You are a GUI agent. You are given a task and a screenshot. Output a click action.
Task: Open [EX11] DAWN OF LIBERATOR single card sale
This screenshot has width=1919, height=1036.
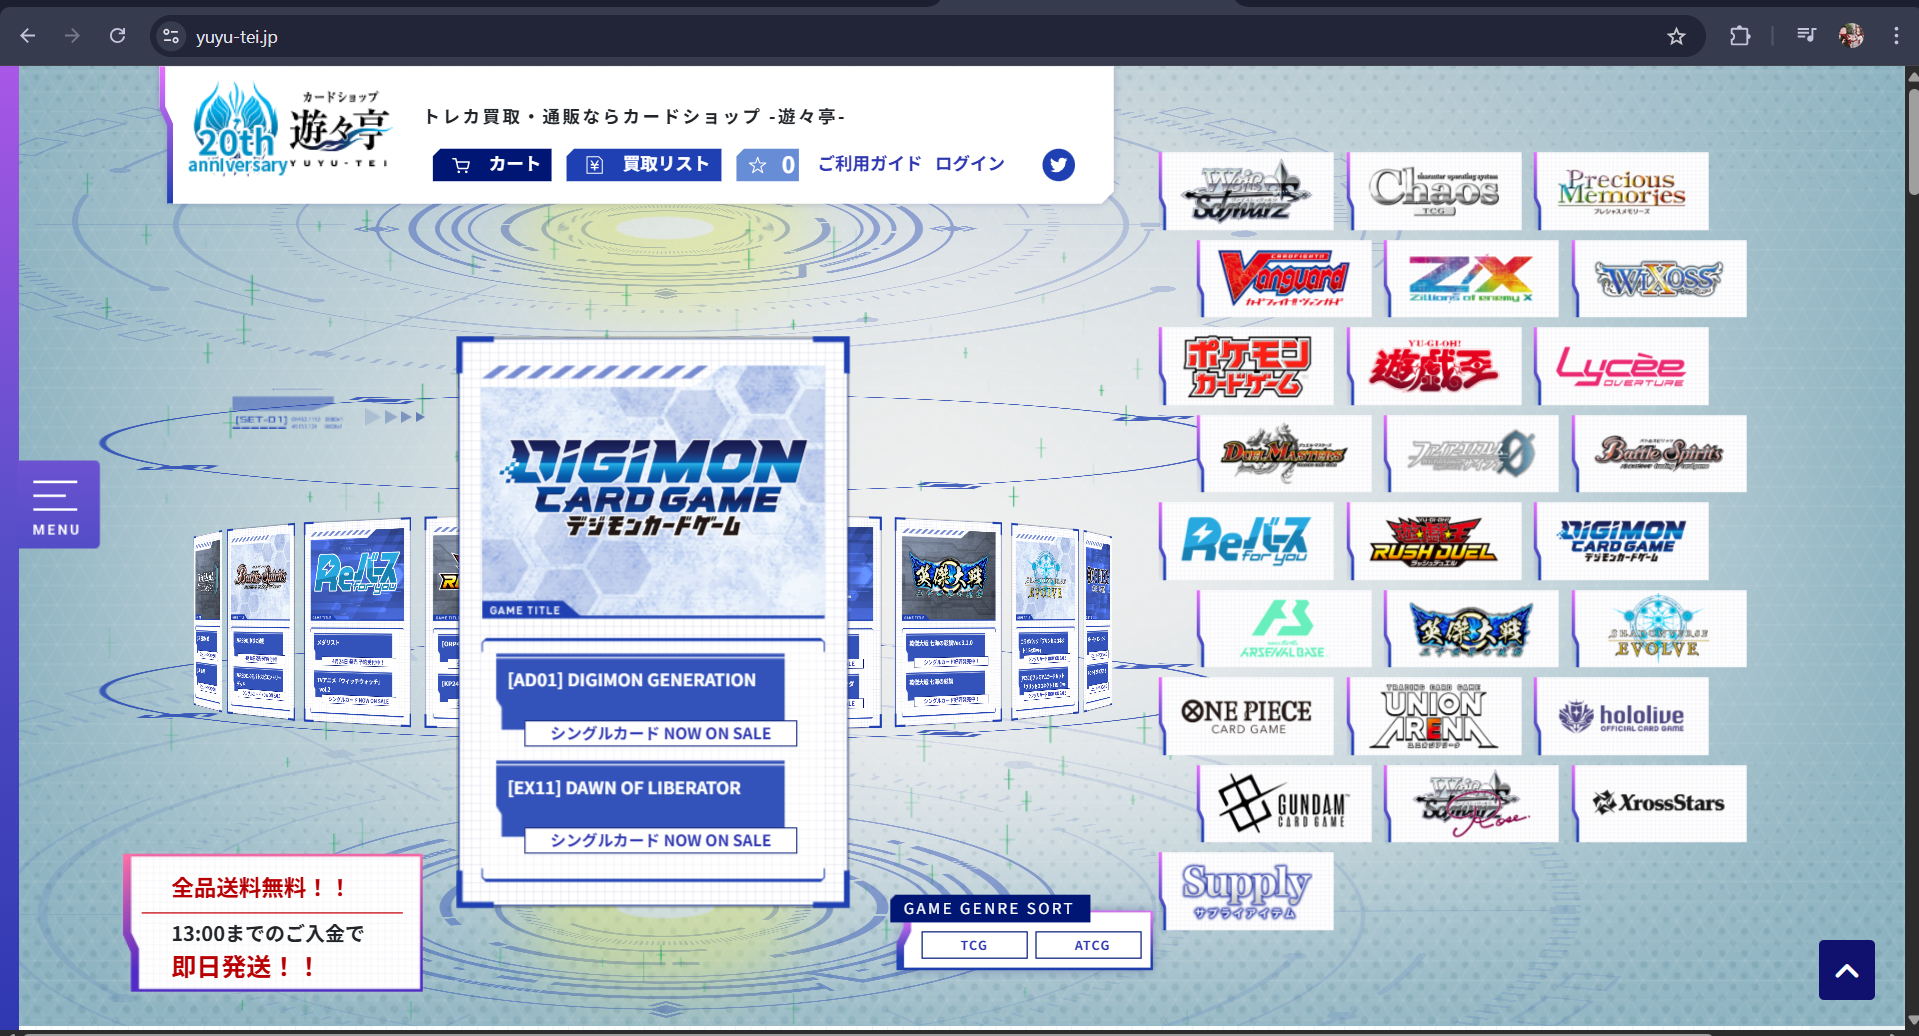(646, 808)
